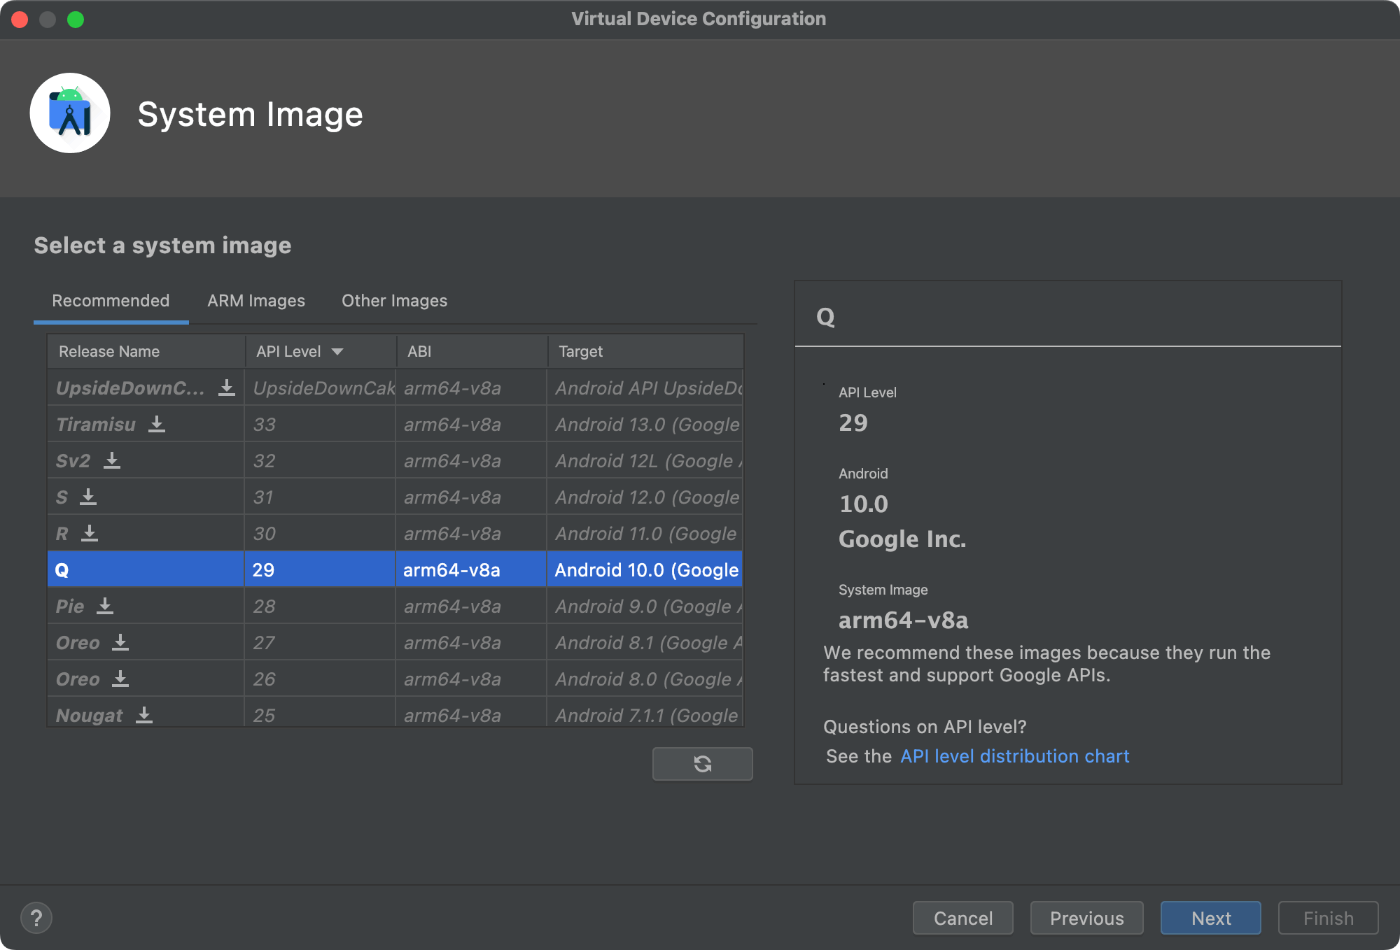Select the Android 7.1.1 target cell
Screen dimensions: 1400x950
click(x=646, y=713)
